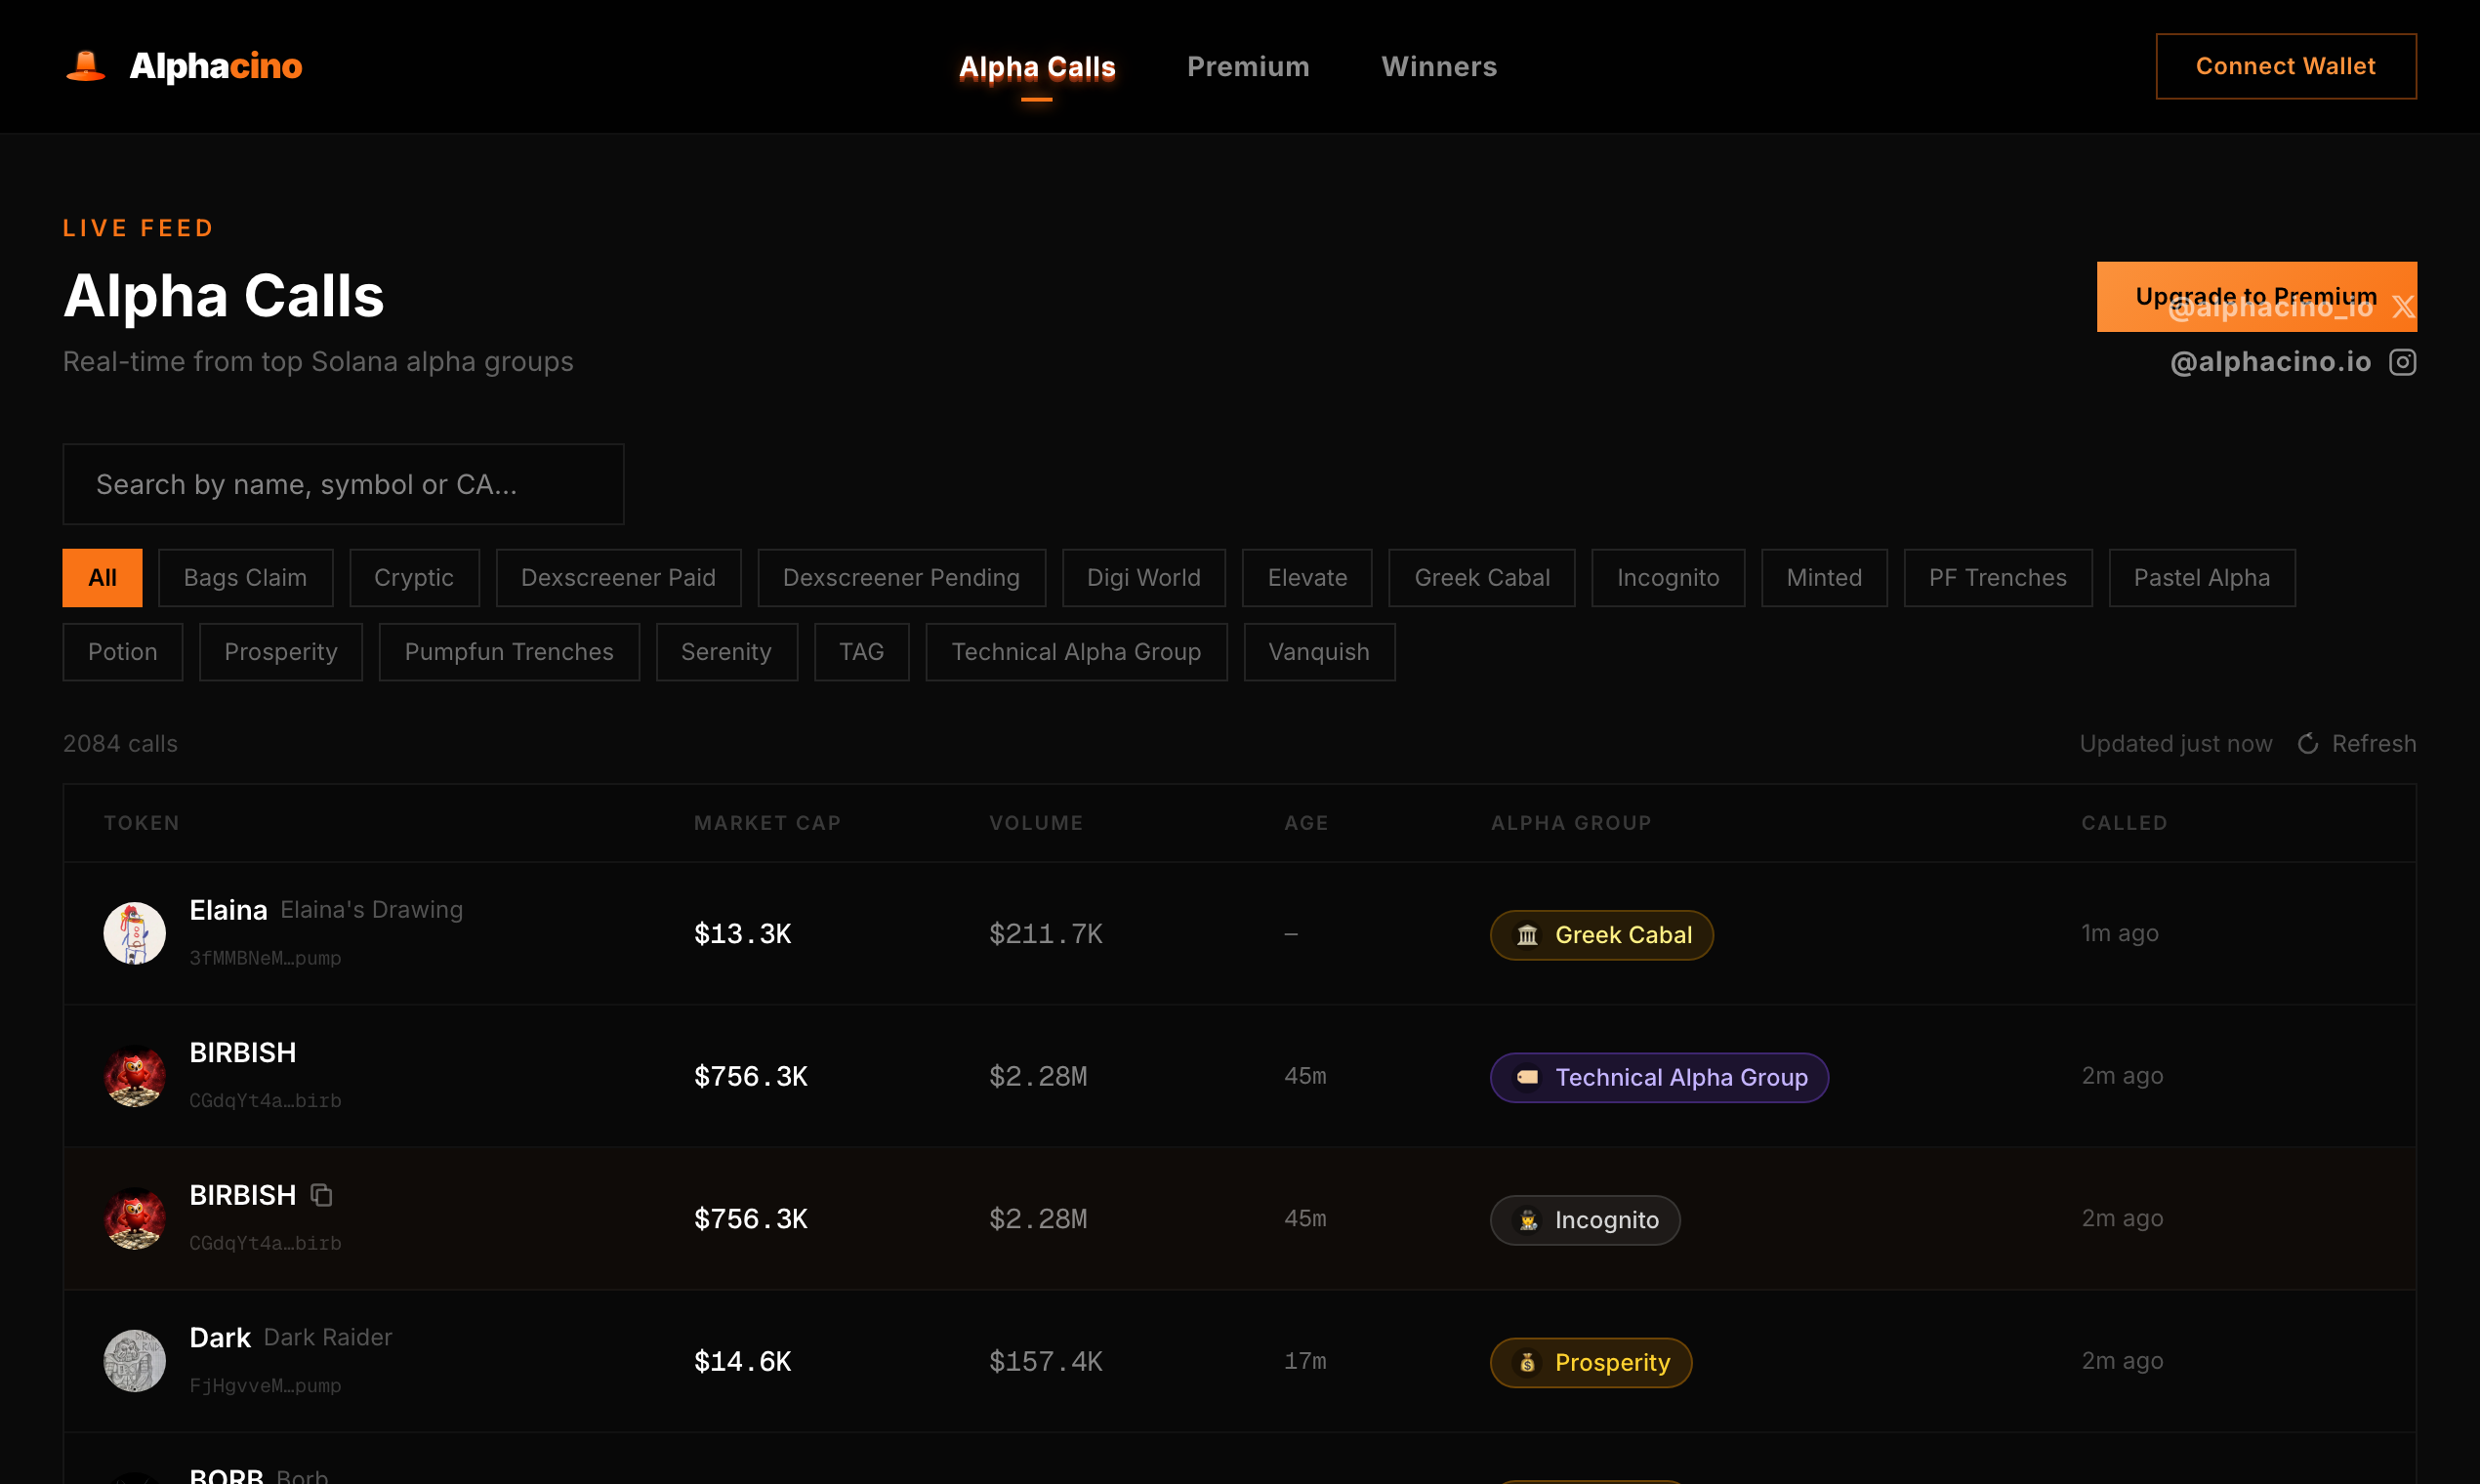Click Elaina token avatar image
Screen dimensions: 2480x1484
tap(134, 933)
